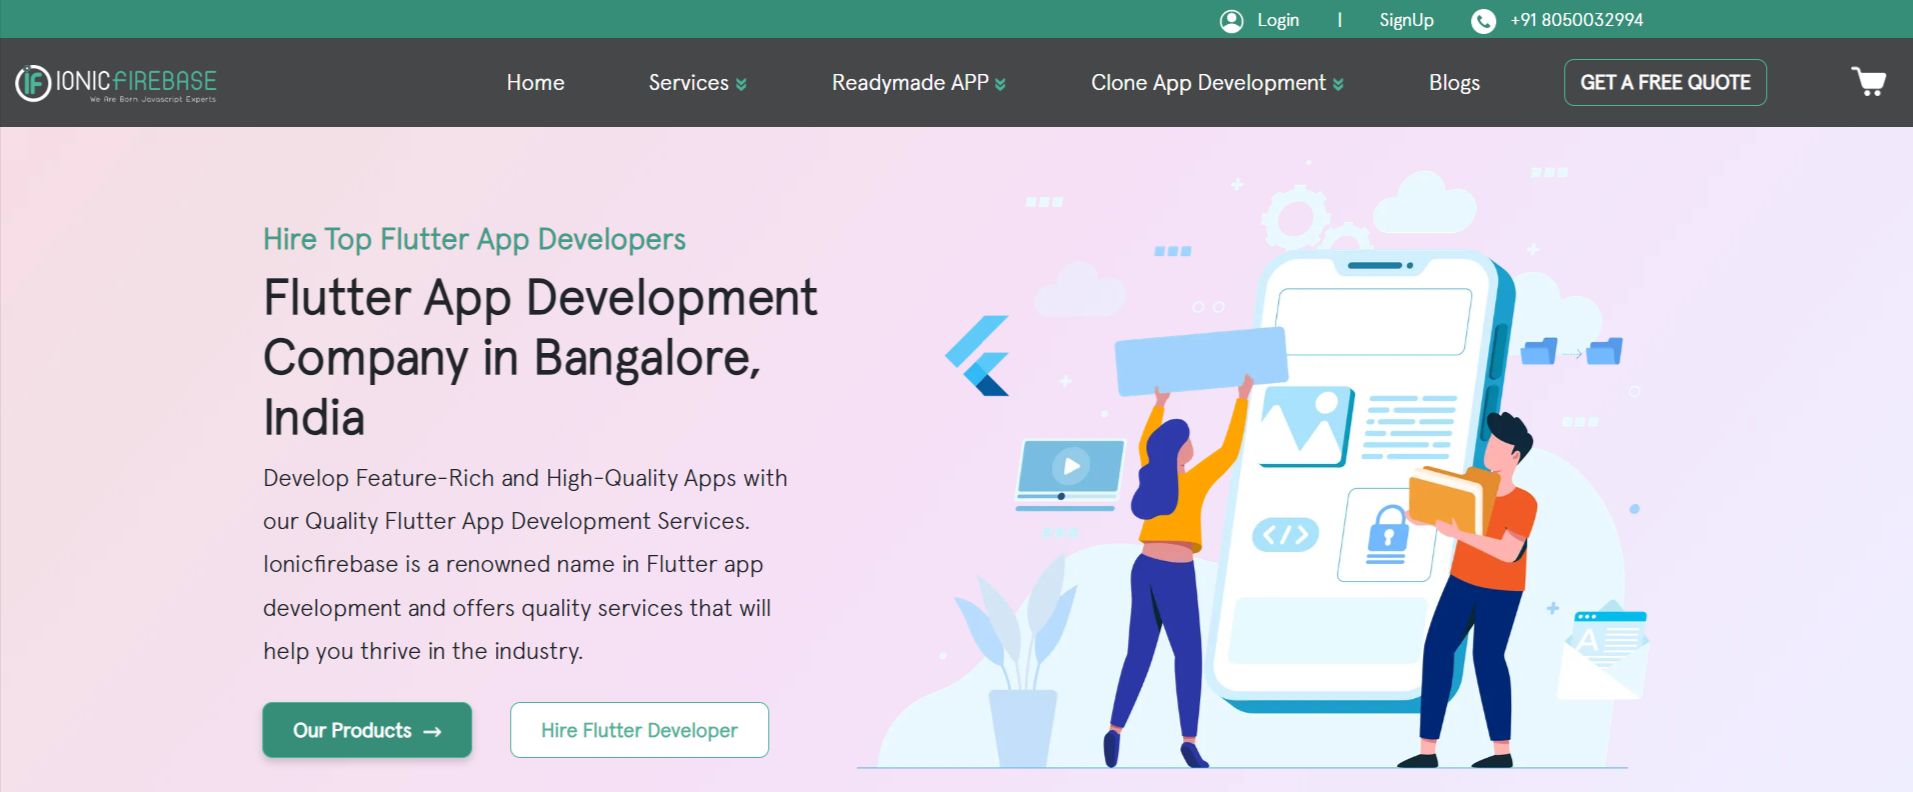Click the code brackets icon in illustration

coord(1285,535)
